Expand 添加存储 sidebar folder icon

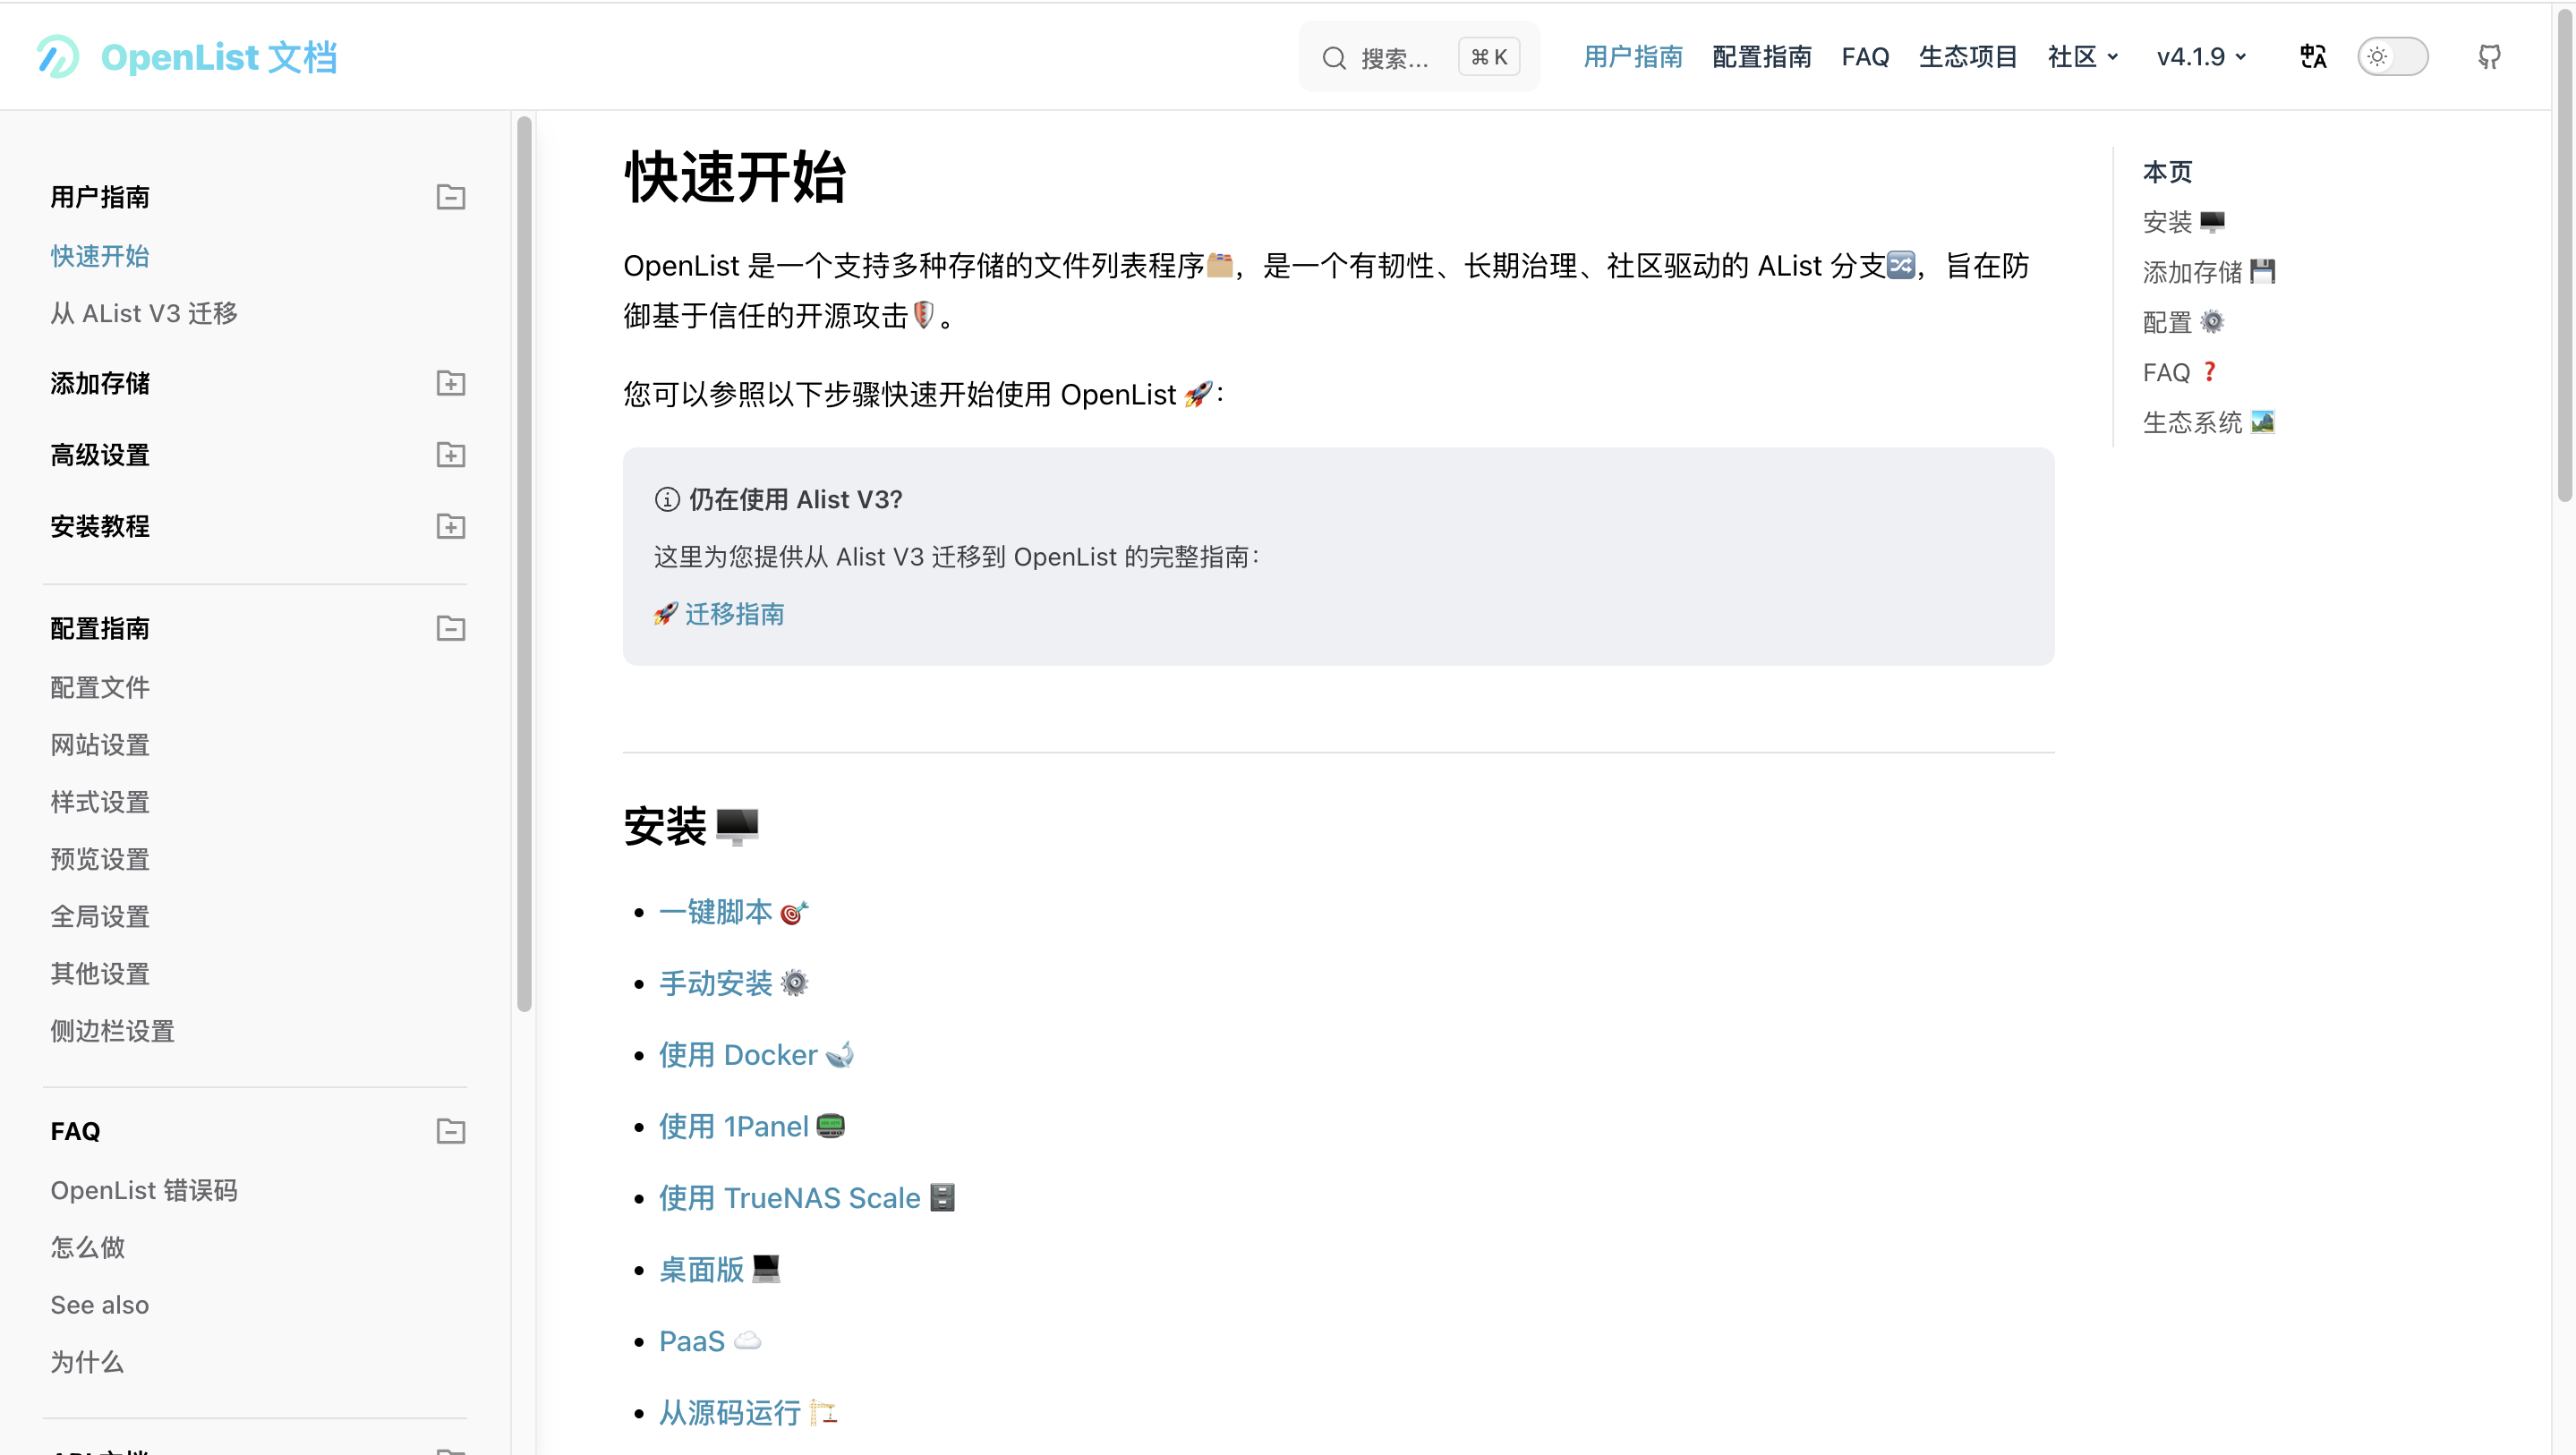451,383
